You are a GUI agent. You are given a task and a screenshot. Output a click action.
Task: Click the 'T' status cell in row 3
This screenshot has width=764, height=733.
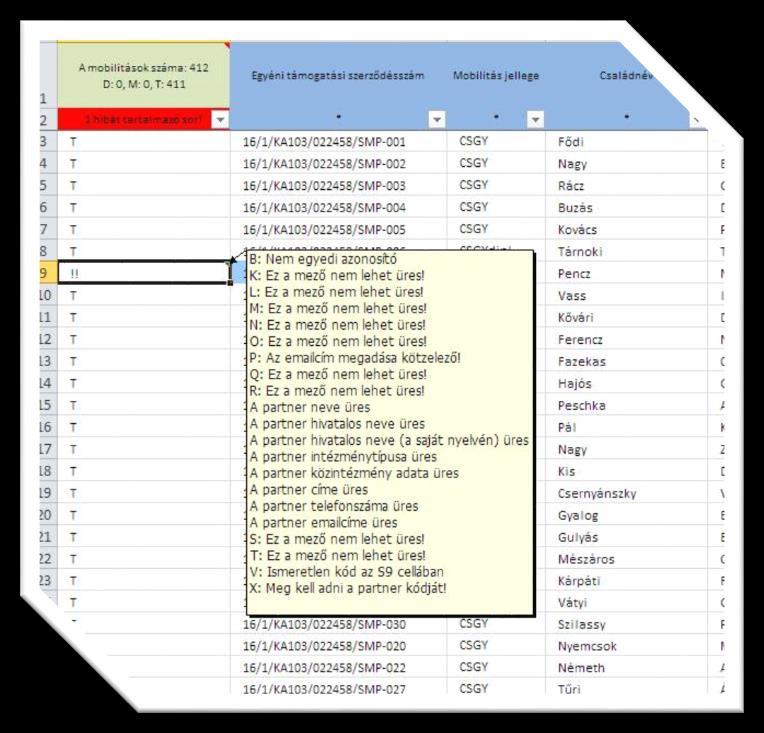click(144, 142)
